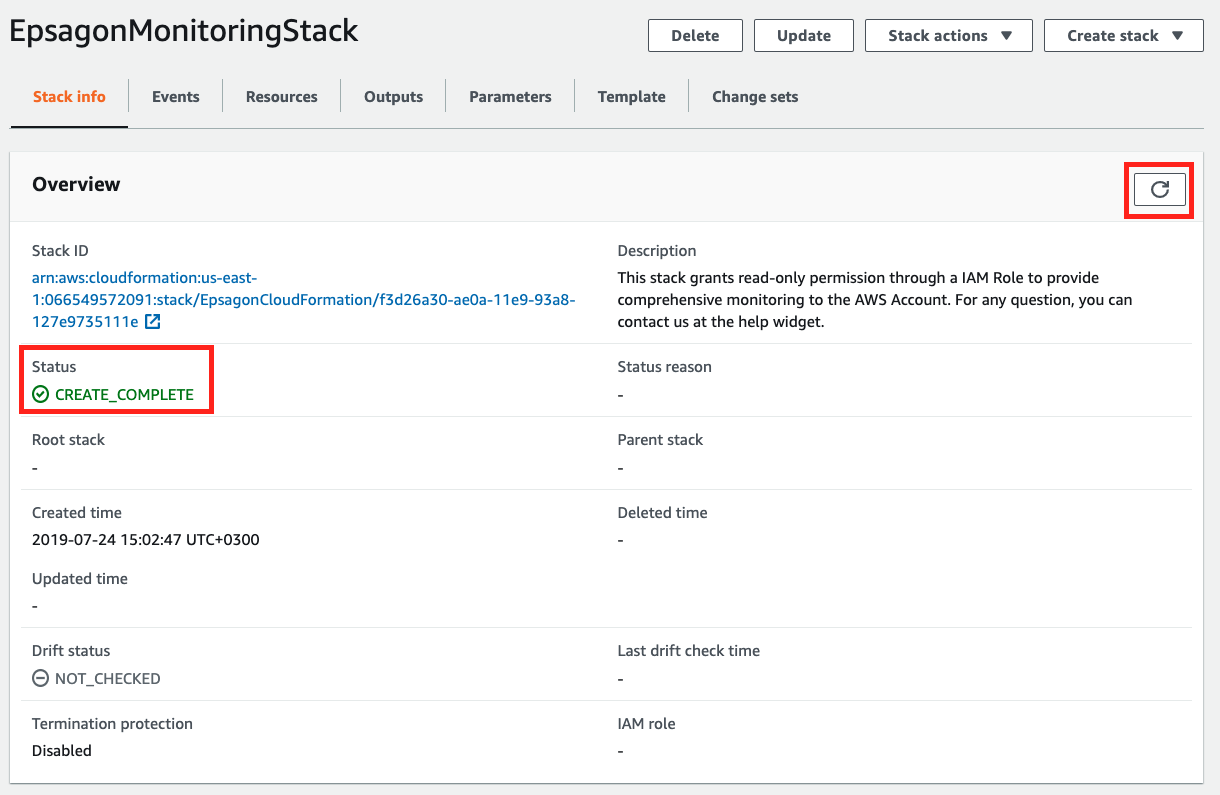Click the Updated time label
Viewport: 1220px width, 795px height.
click(80, 579)
